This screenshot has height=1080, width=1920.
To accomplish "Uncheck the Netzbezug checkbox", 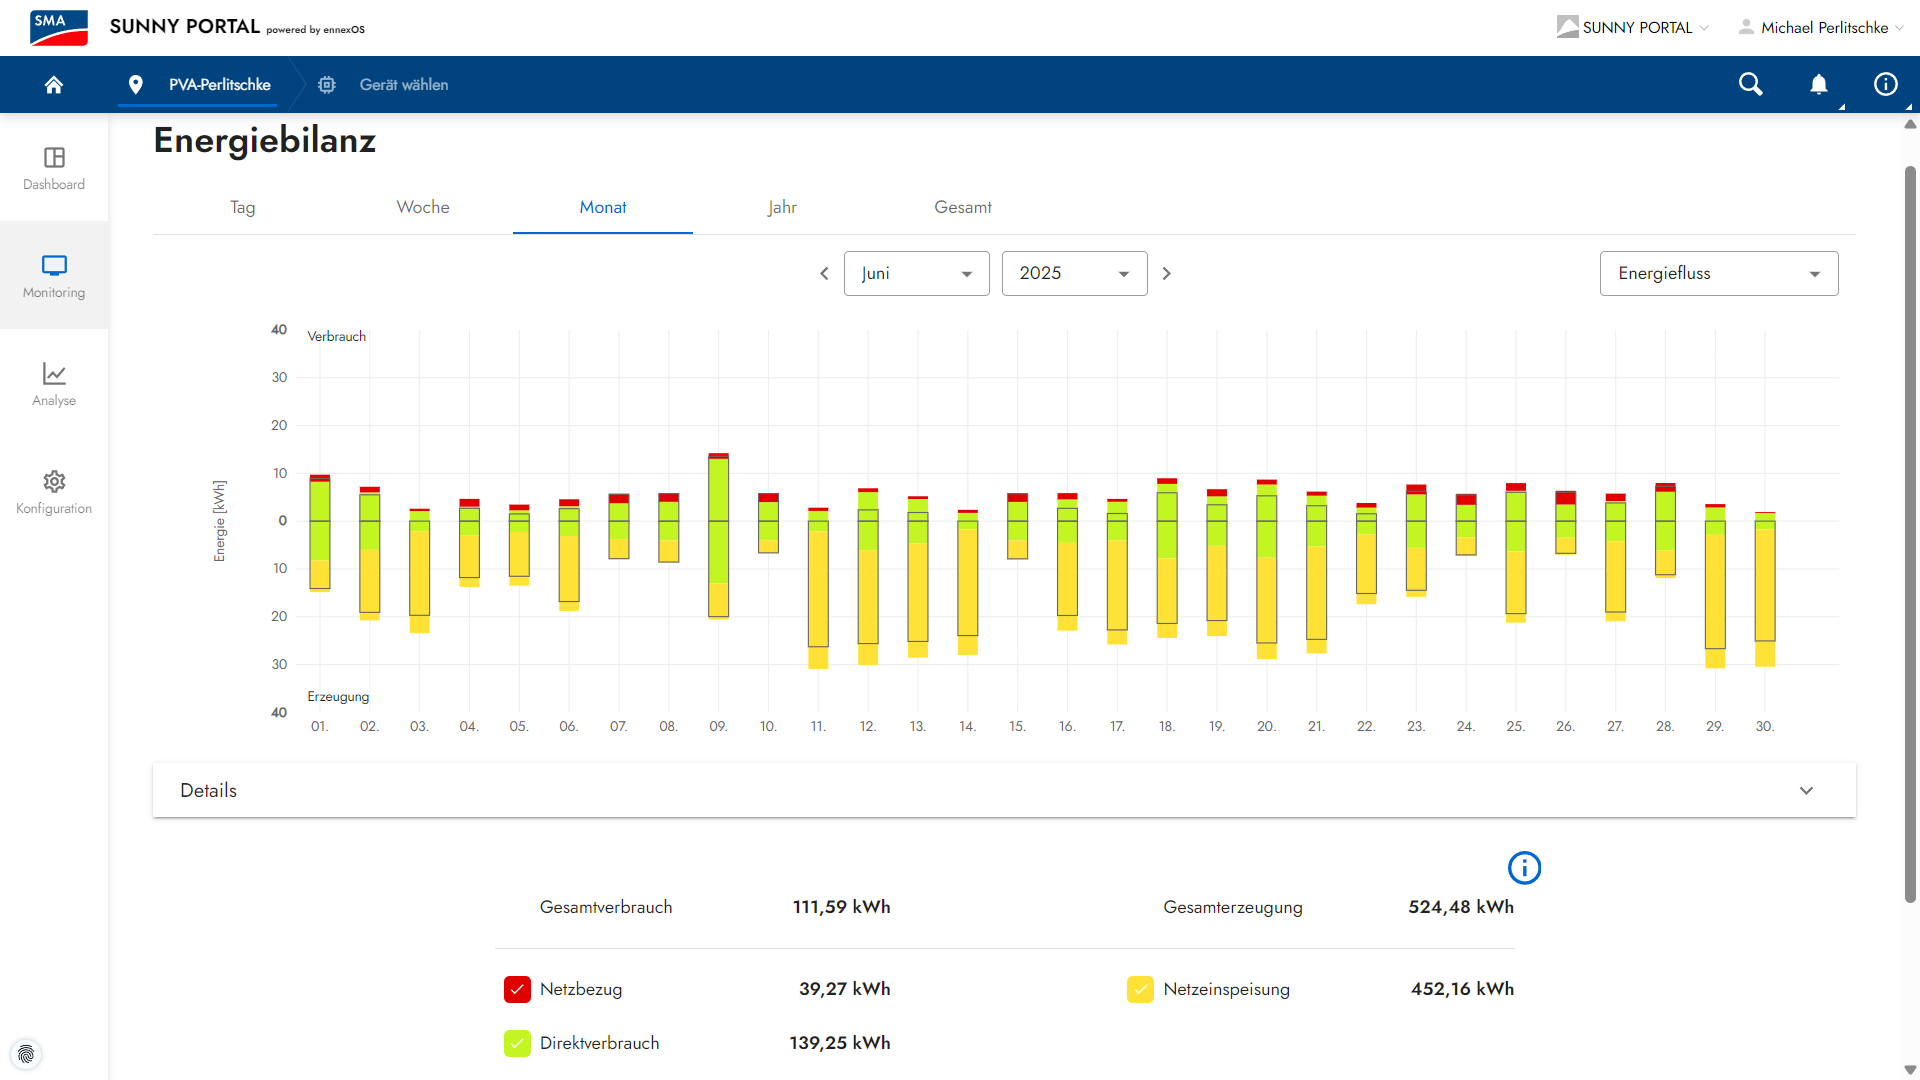I will (x=517, y=989).
